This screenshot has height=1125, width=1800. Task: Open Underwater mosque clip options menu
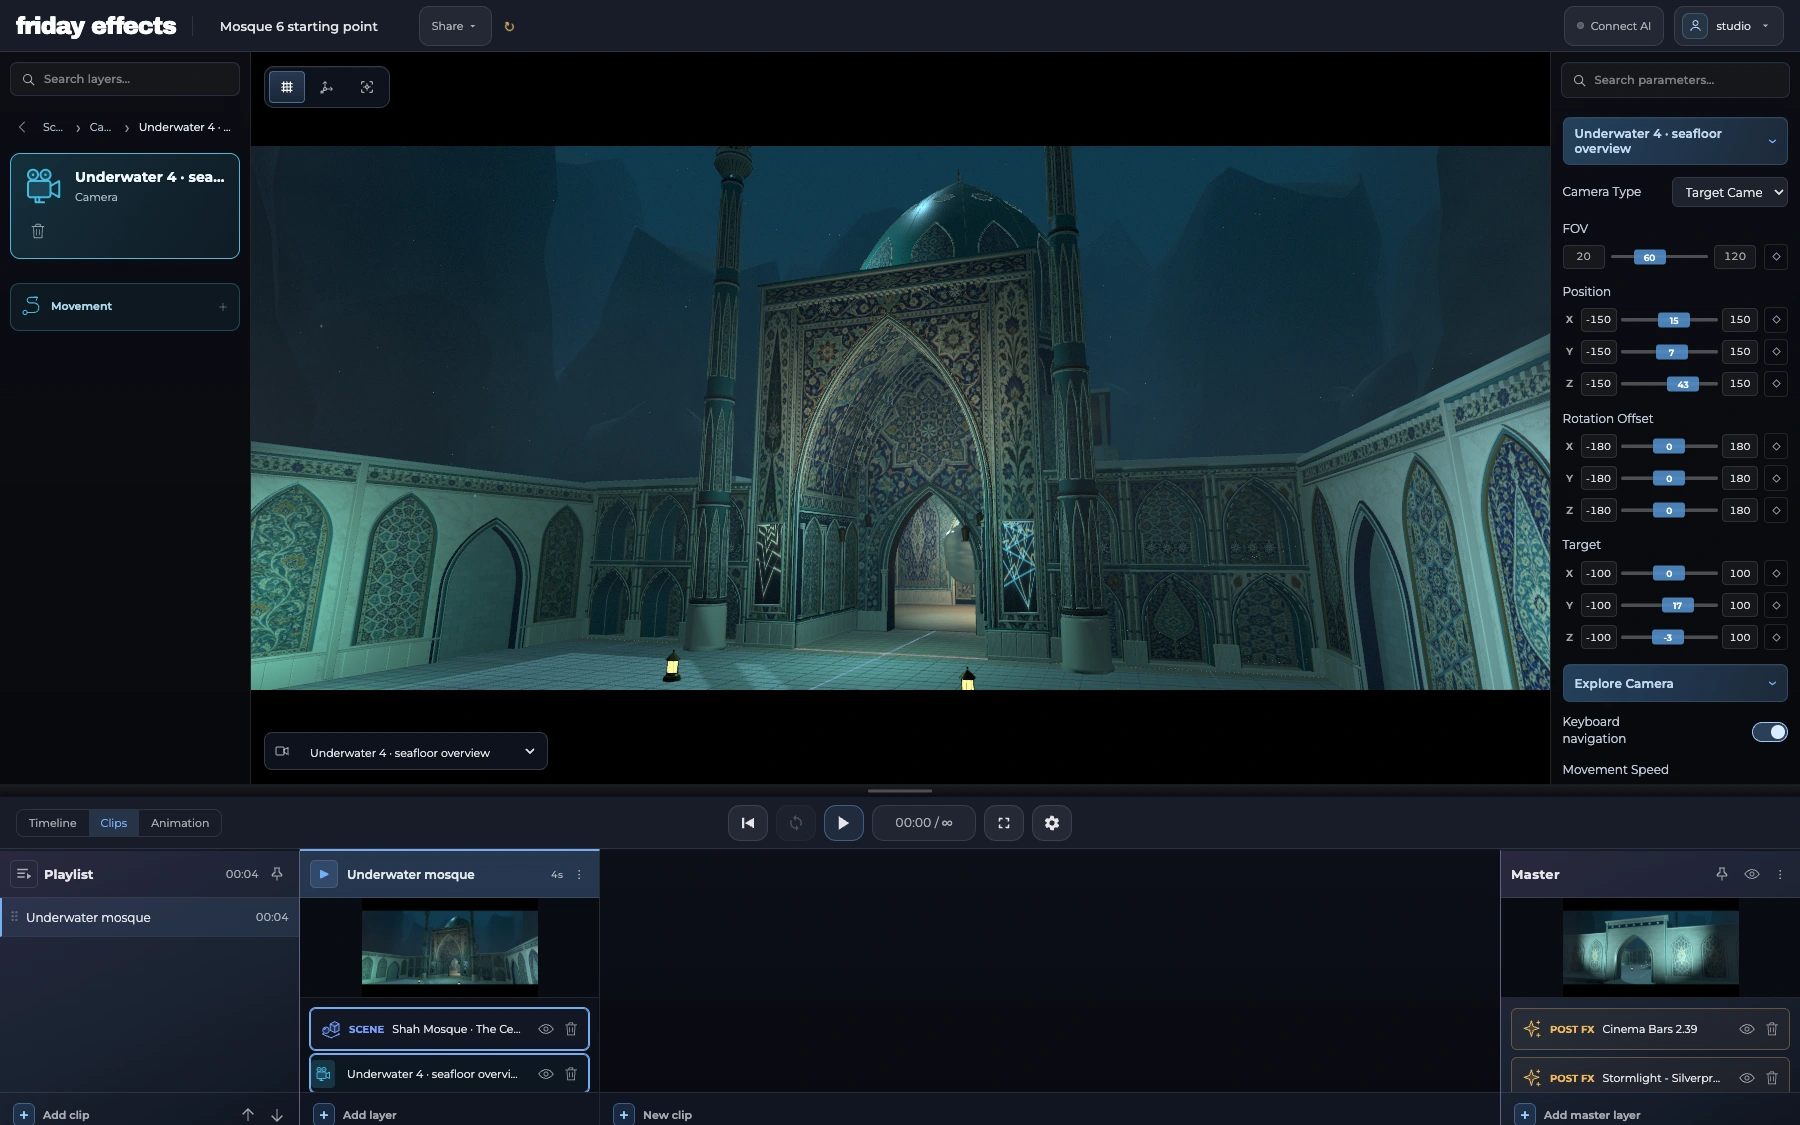pyautogui.click(x=579, y=875)
